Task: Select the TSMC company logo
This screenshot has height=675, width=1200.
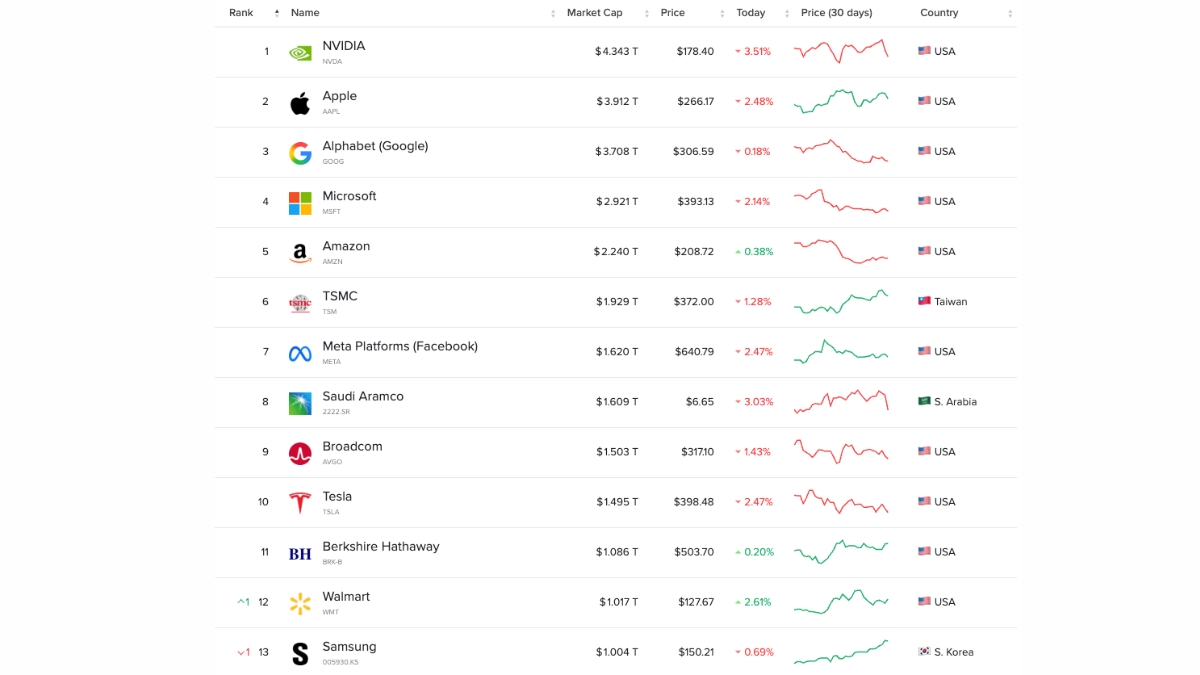Action: click(x=299, y=301)
